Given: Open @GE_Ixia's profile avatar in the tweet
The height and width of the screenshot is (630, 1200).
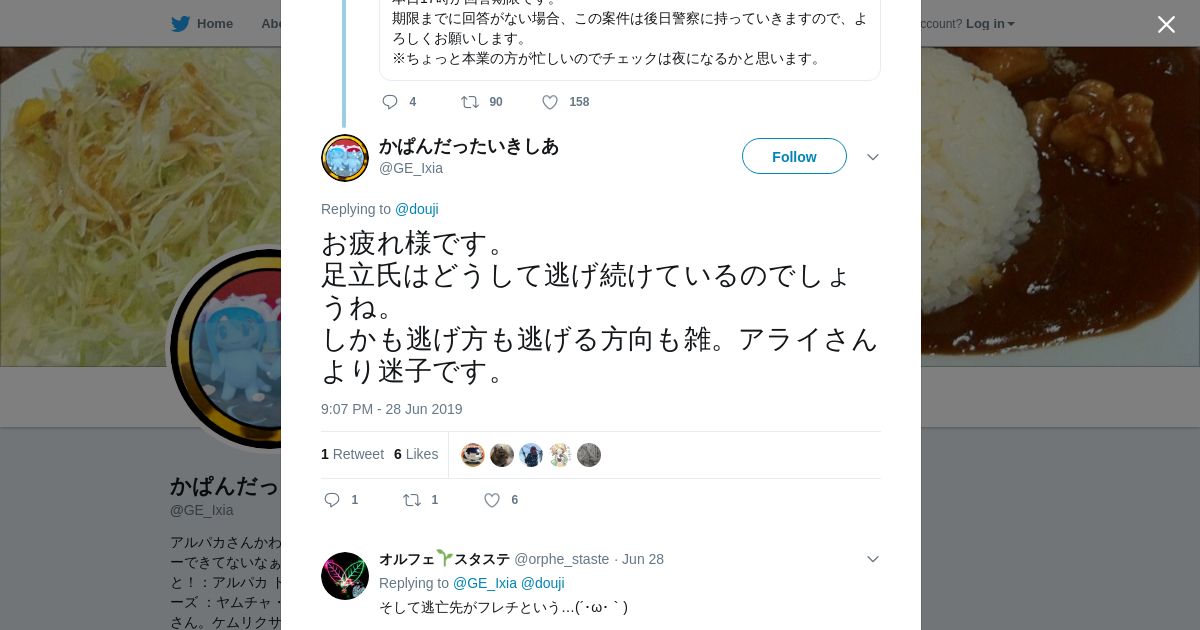Looking at the screenshot, I should pos(345,158).
